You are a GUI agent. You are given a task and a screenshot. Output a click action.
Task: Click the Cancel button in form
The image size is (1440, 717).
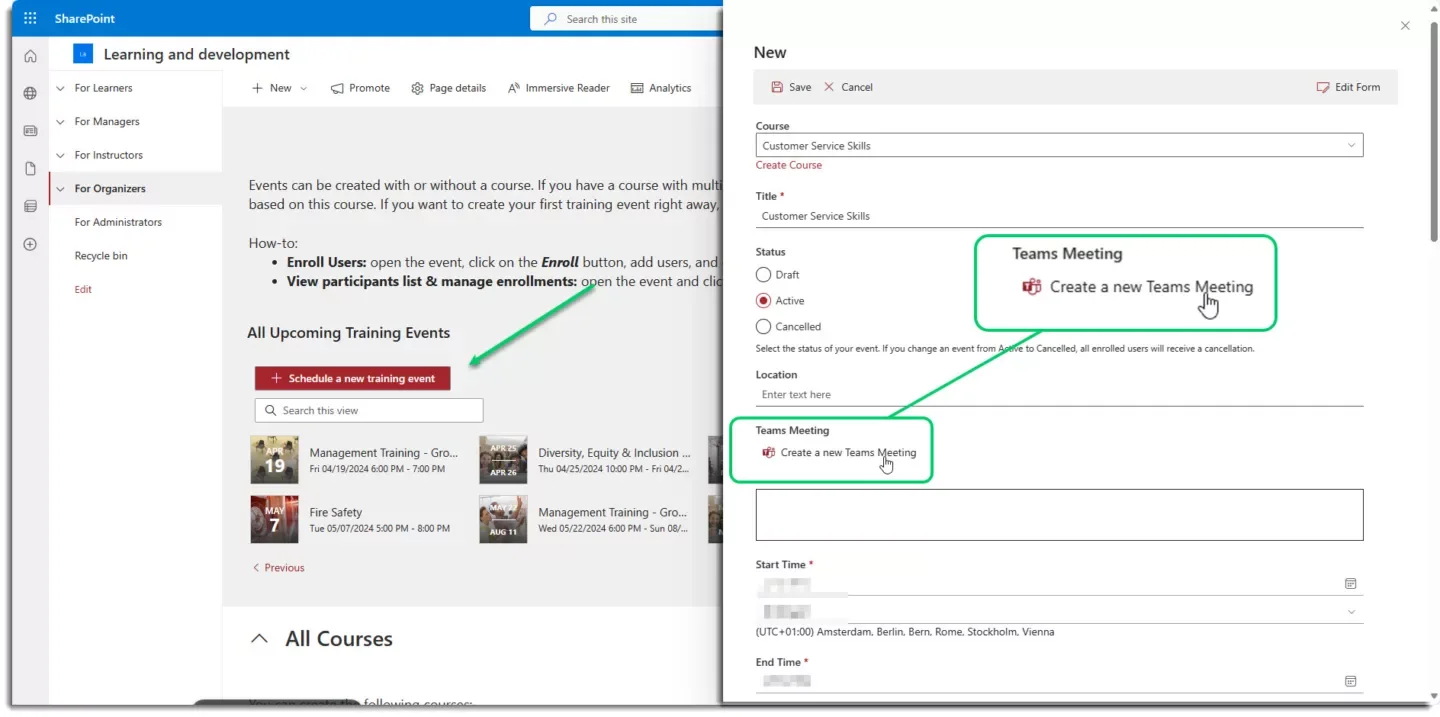(x=847, y=87)
